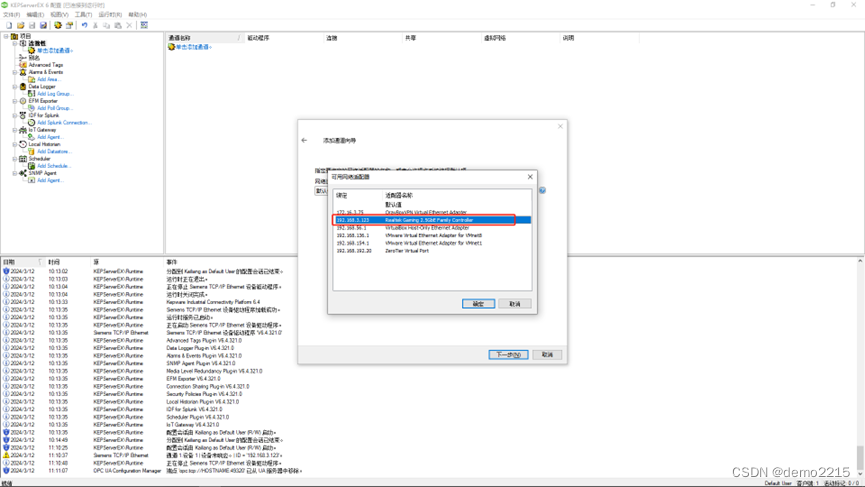Open the 帮助(H) menu
865x487 pixels.
coord(137,15)
